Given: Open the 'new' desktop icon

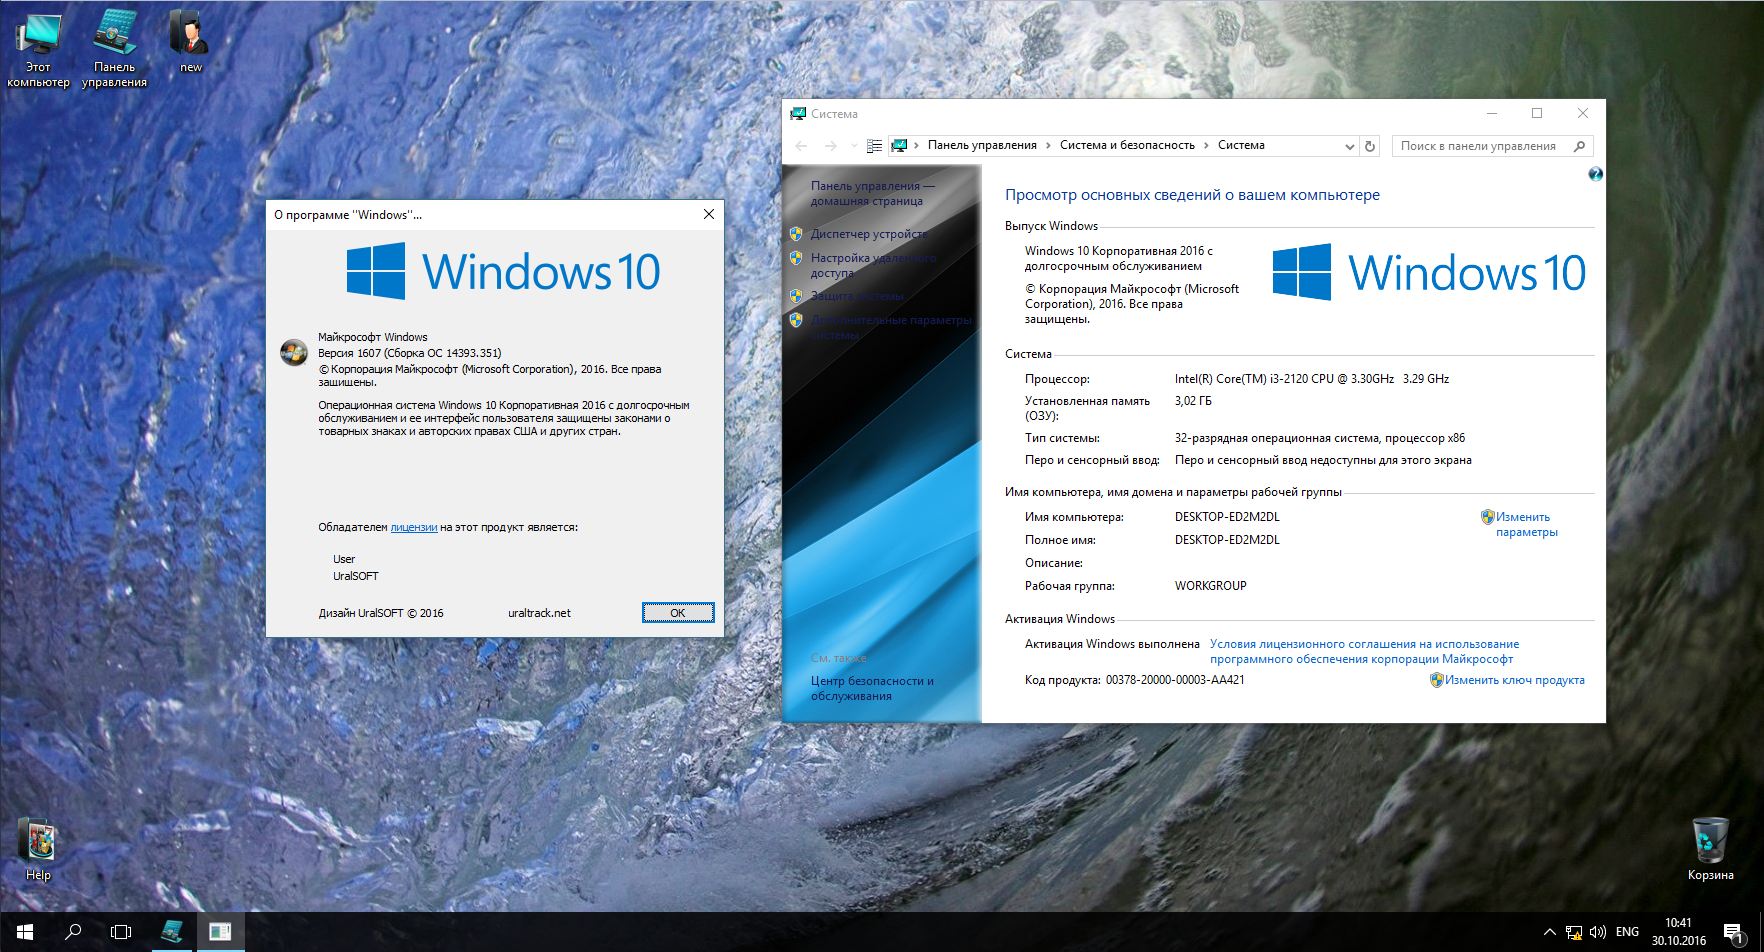Looking at the screenshot, I should [190, 42].
